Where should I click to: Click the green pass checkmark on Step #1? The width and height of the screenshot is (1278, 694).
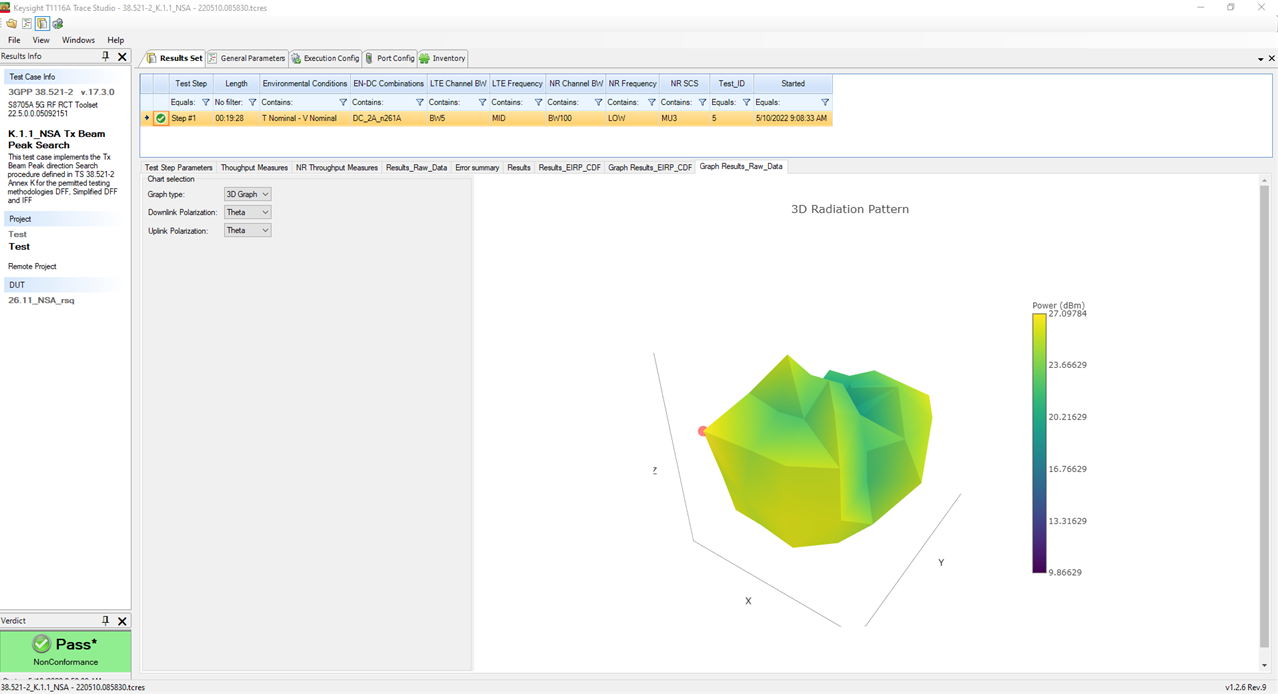pos(161,118)
